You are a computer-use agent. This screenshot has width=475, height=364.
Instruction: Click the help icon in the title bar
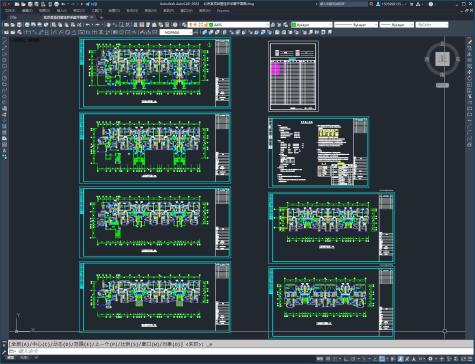431,4
